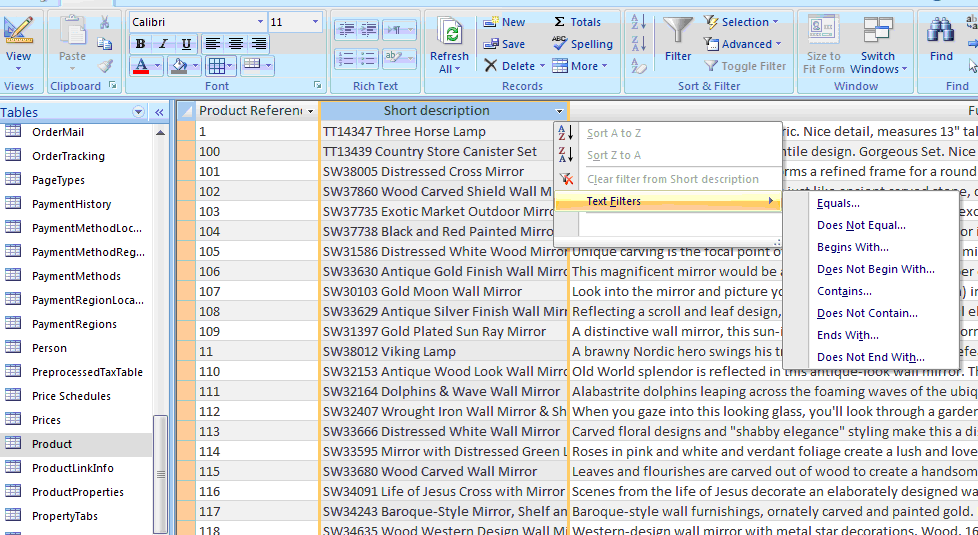Click the Totals sigma button

(576, 22)
